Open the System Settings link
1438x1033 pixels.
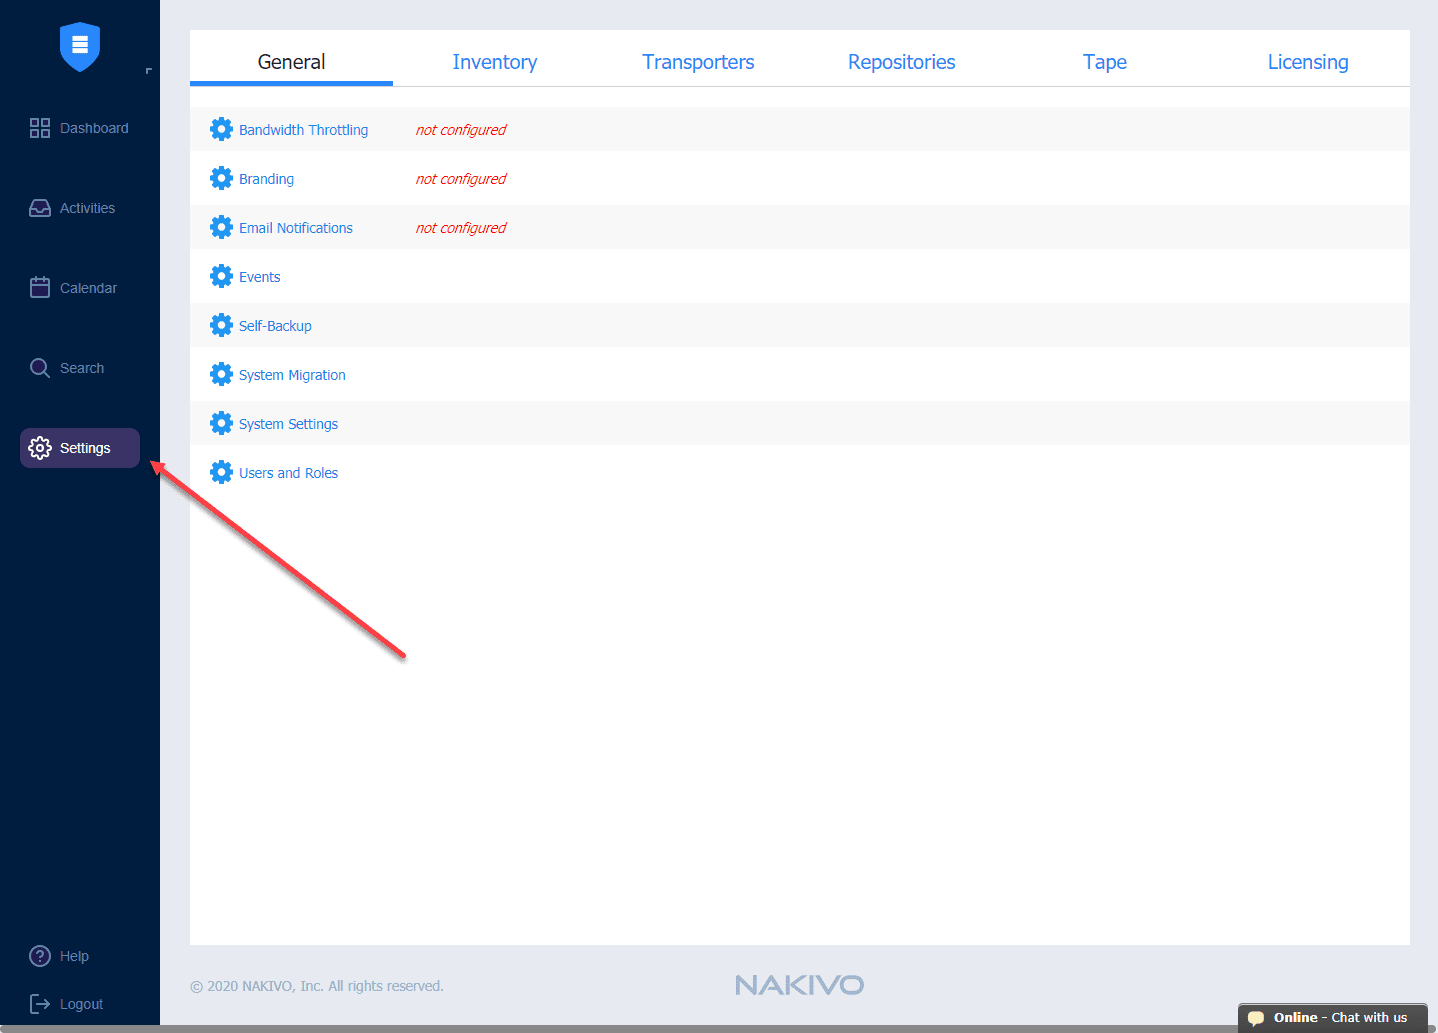coord(289,424)
